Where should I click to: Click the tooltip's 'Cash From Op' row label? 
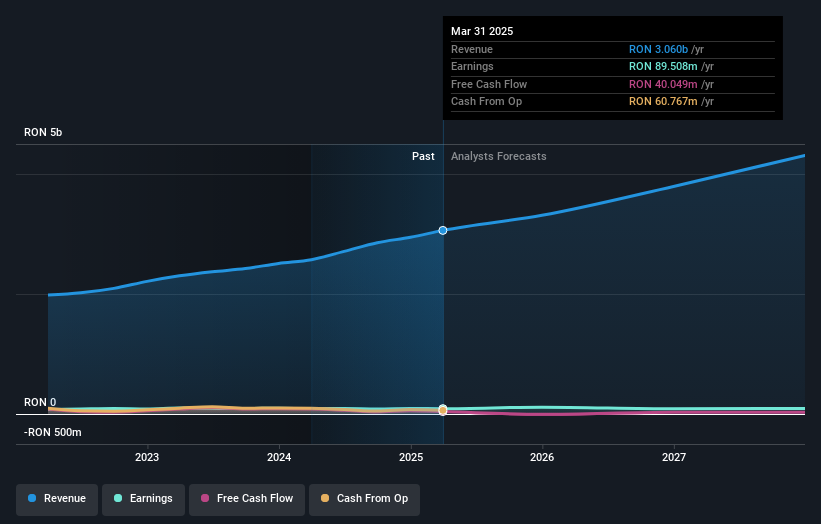pos(486,102)
